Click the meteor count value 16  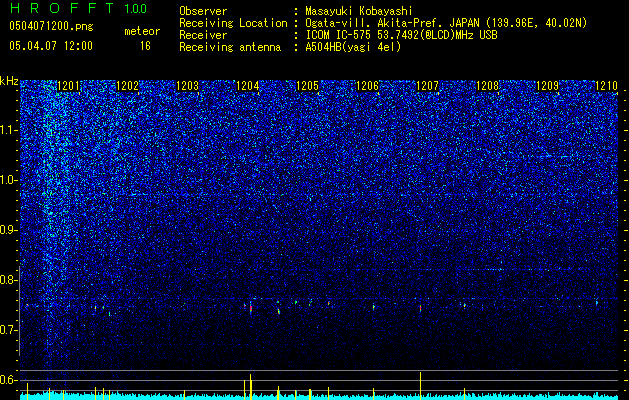[x=145, y=46]
